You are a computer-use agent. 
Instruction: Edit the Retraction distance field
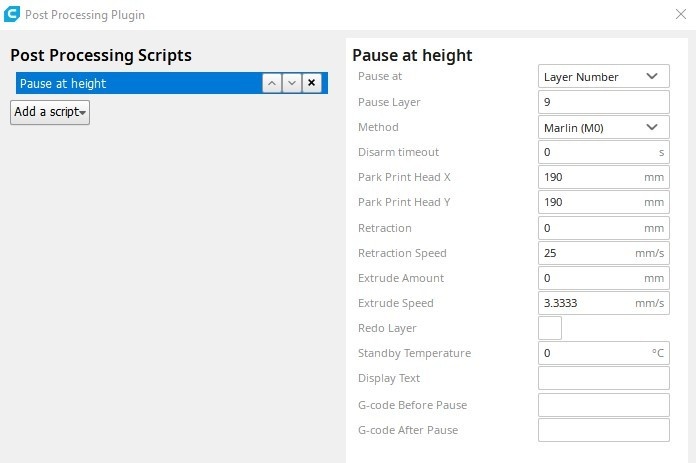click(x=590, y=228)
